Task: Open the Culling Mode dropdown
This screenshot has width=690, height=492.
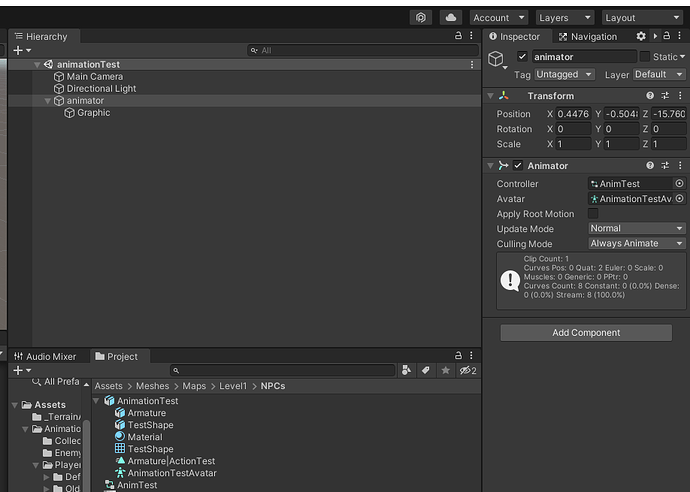Action: (636, 243)
